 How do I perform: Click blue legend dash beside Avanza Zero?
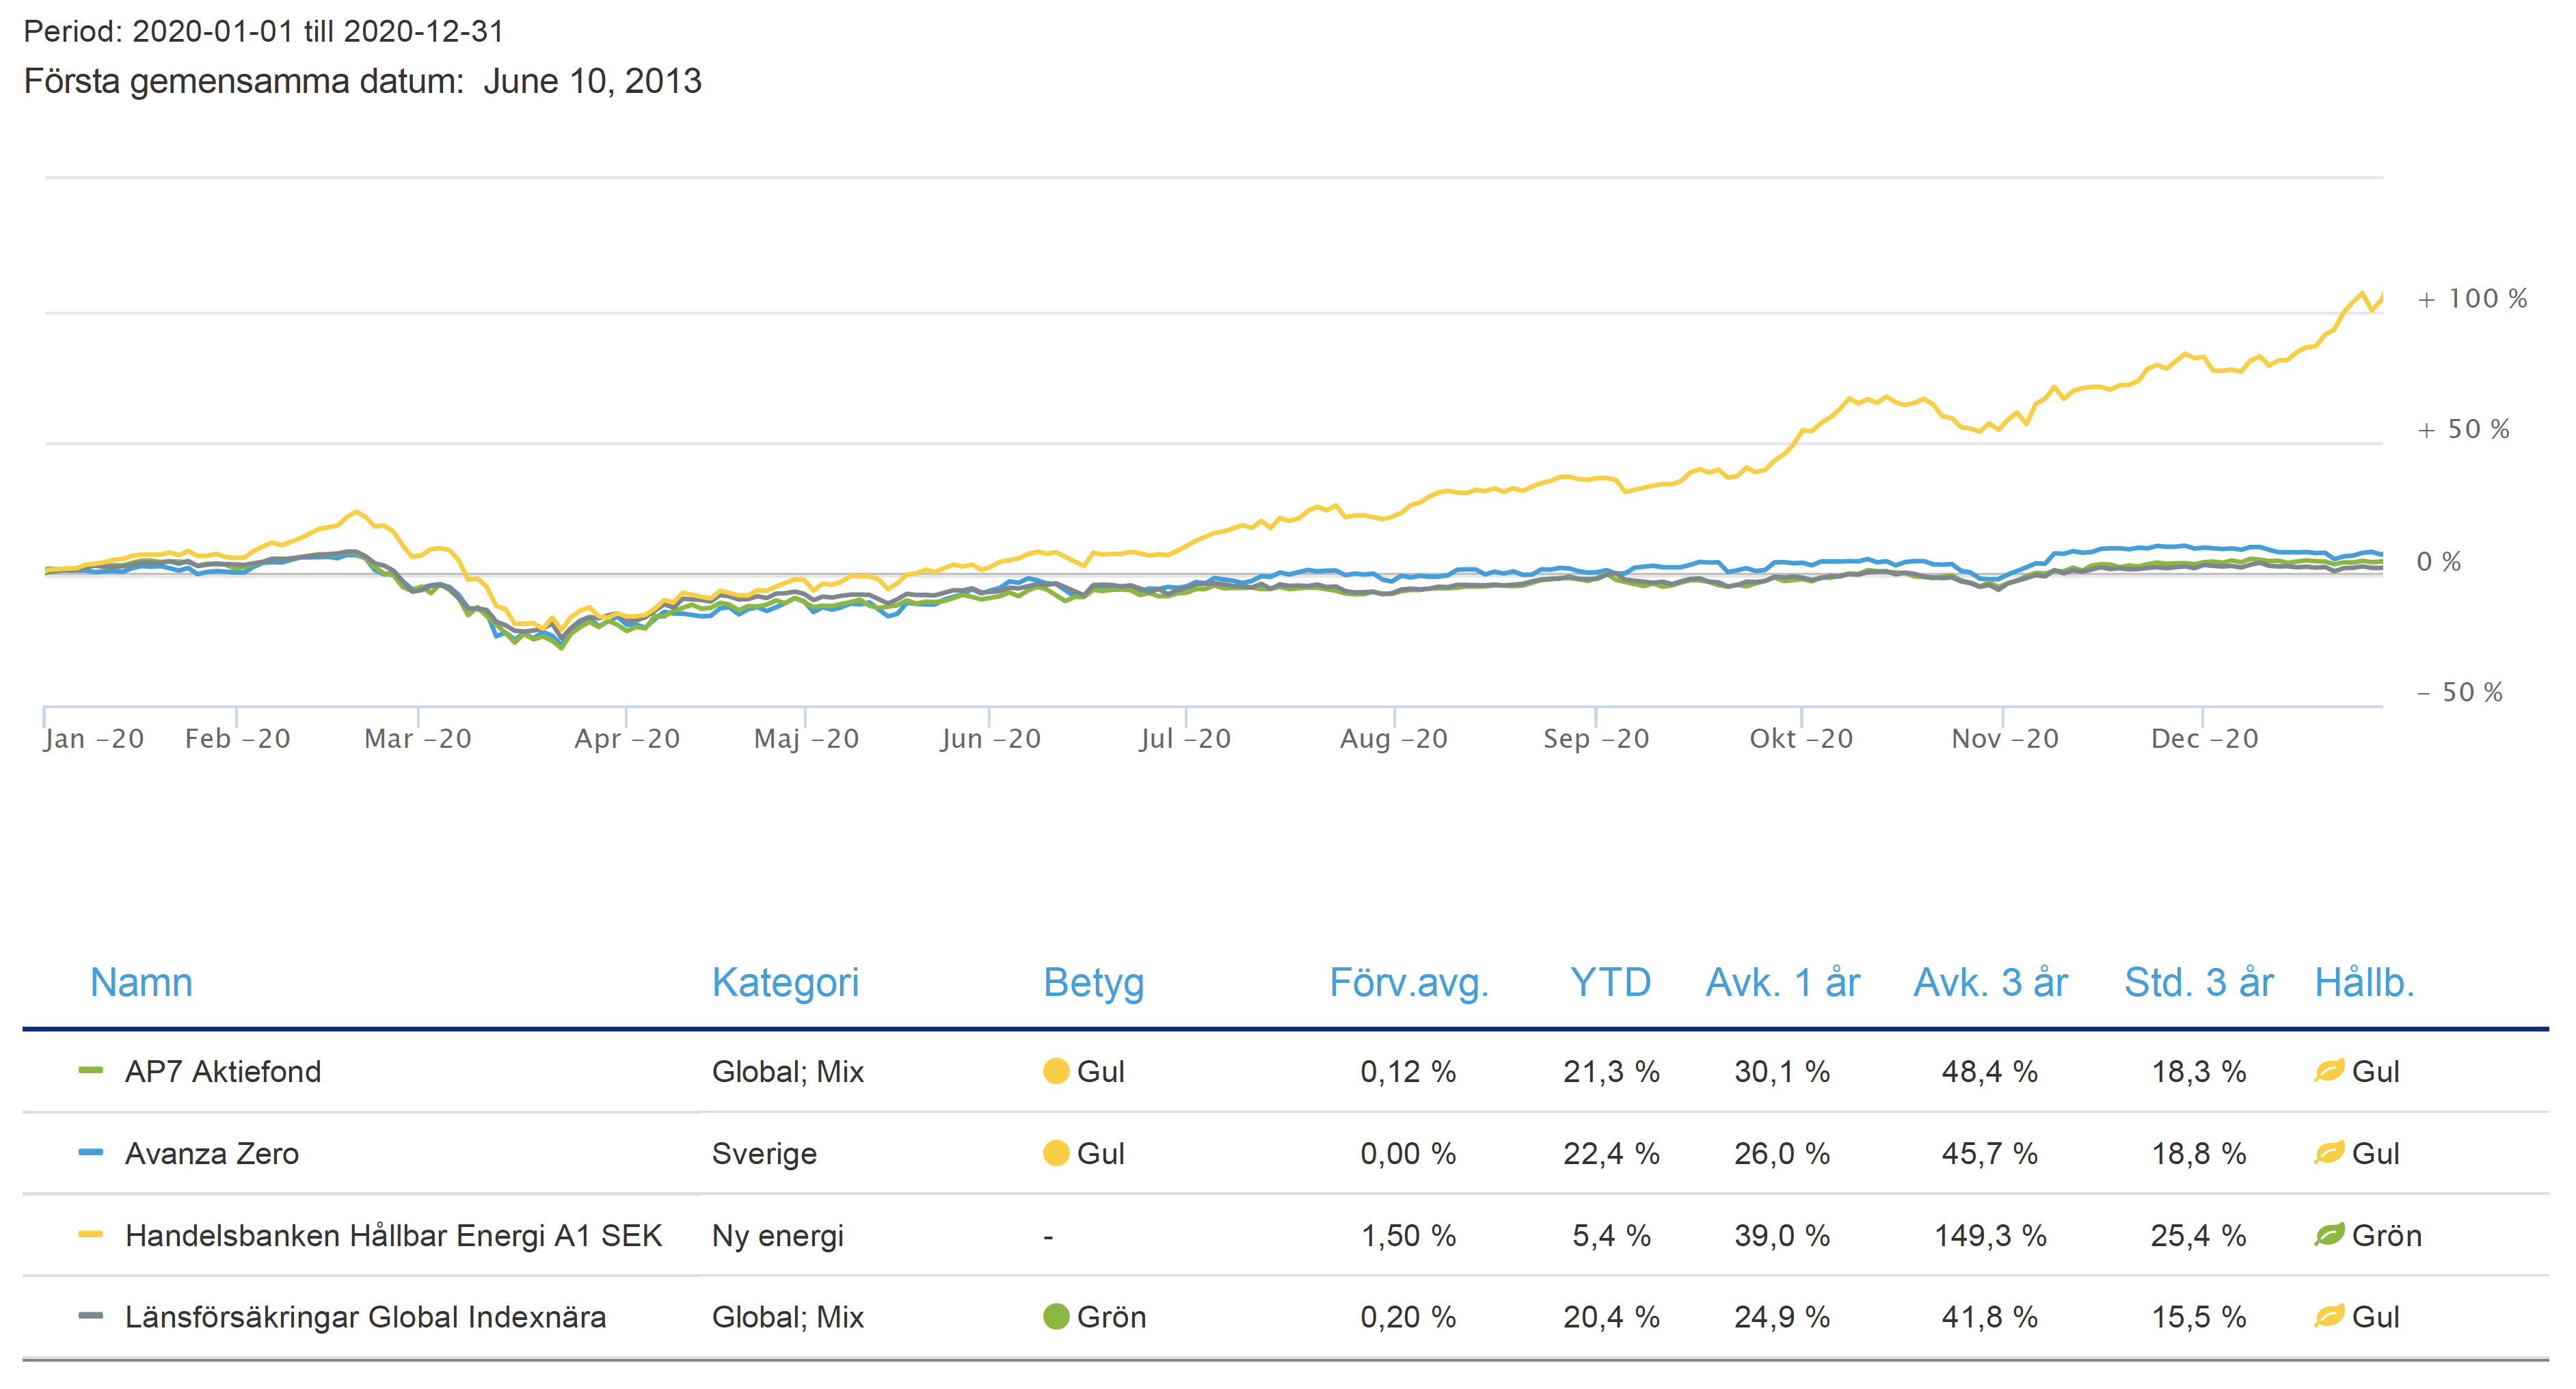[x=90, y=1152]
